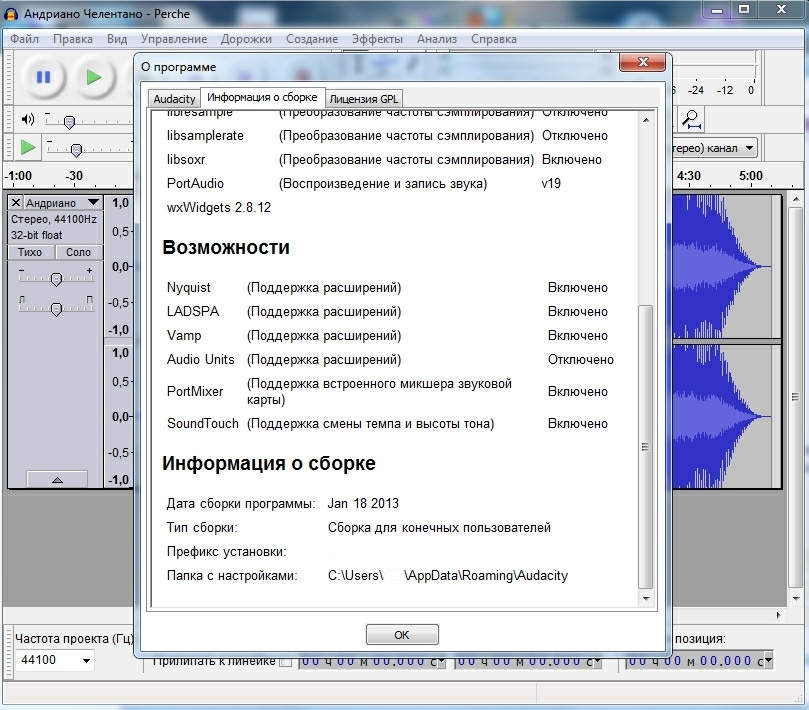Open the Справка menu
Screen dimensions: 809x710
[x=494, y=39]
